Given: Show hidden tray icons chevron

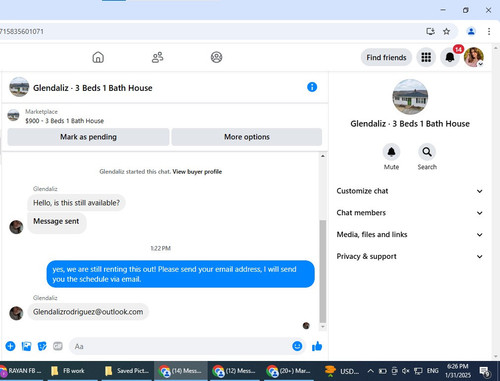Looking at the screenshot, I should 370,371.
